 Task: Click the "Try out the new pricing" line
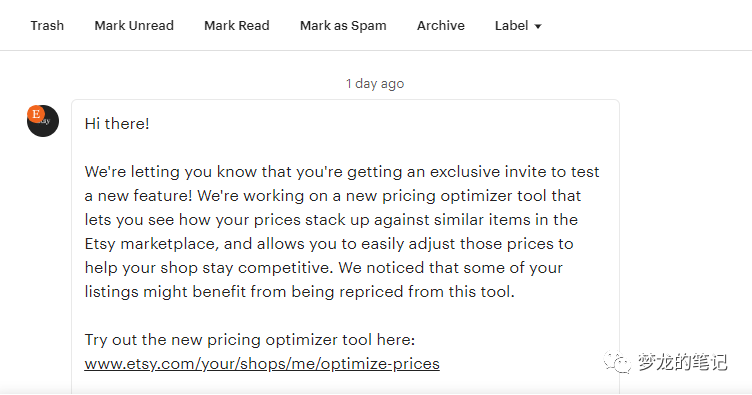coord(250,339)
